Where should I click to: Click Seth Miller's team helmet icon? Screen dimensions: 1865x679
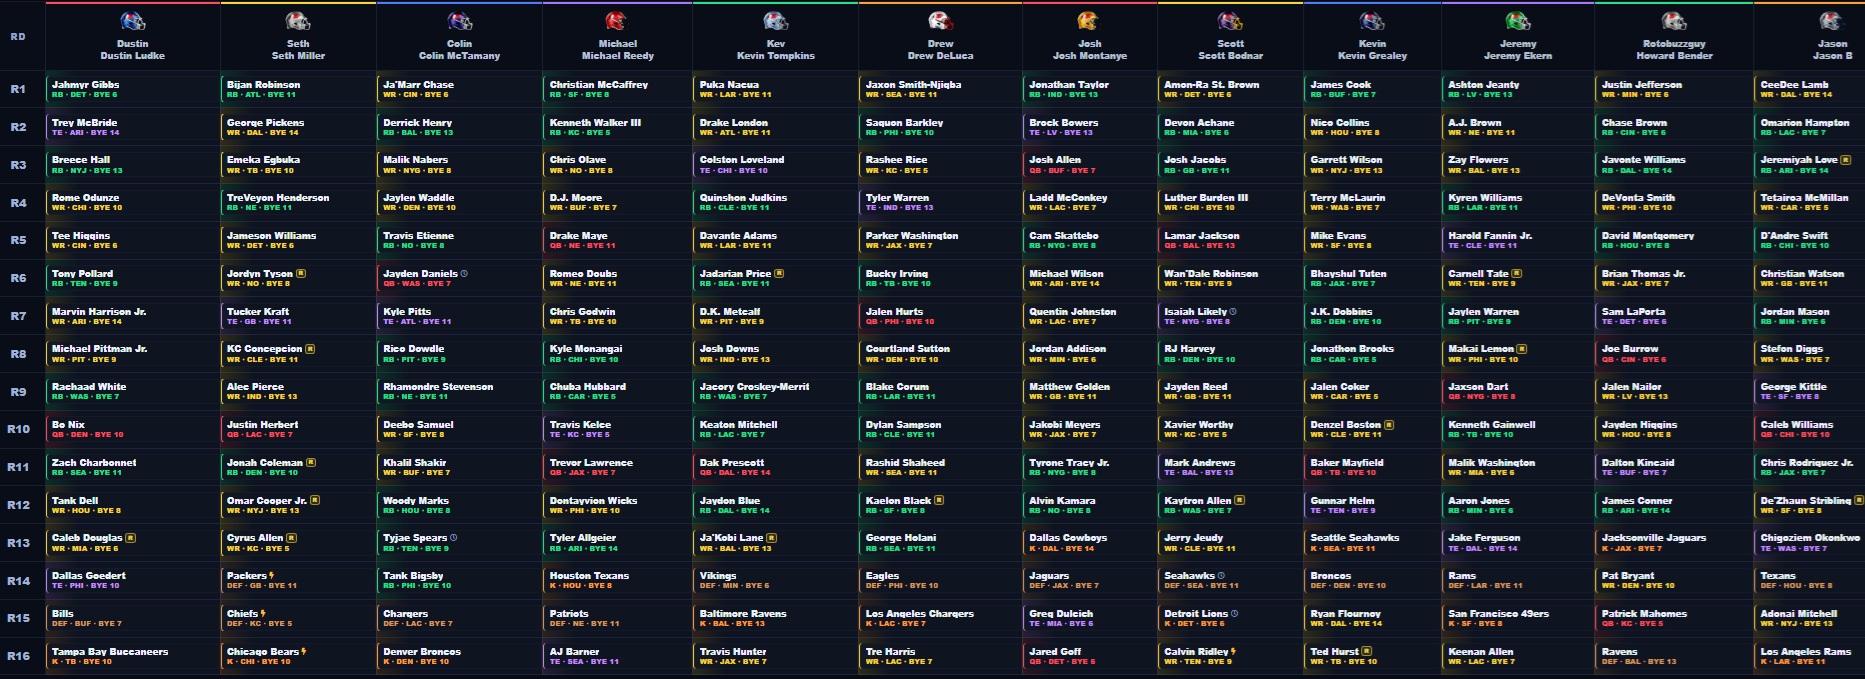pos(298,21)
